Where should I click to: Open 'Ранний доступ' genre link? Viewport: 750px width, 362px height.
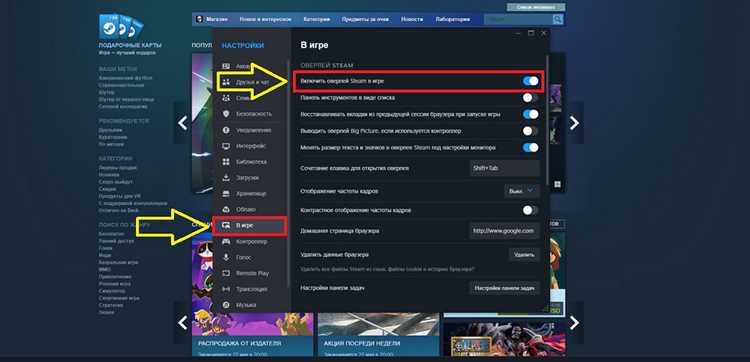(115, 241)
